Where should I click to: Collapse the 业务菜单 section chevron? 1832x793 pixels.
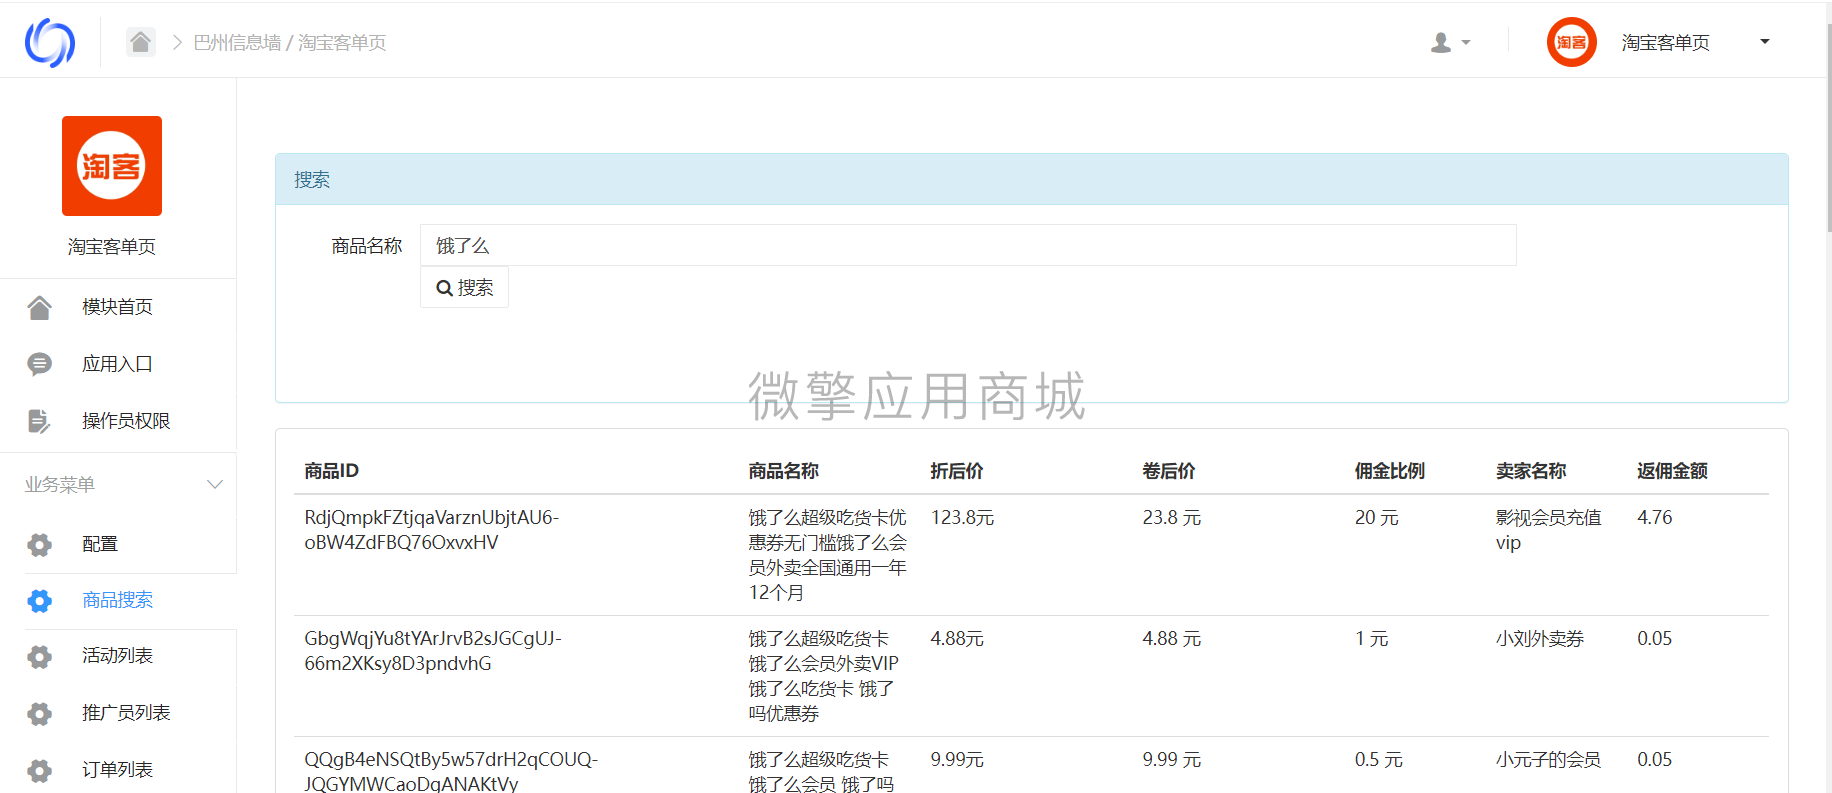pyautogui.click(x=214, y=485)
